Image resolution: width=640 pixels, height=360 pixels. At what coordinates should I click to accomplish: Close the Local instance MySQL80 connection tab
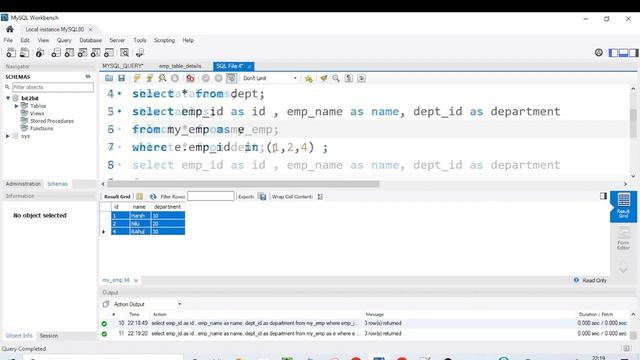coord(91,29)
